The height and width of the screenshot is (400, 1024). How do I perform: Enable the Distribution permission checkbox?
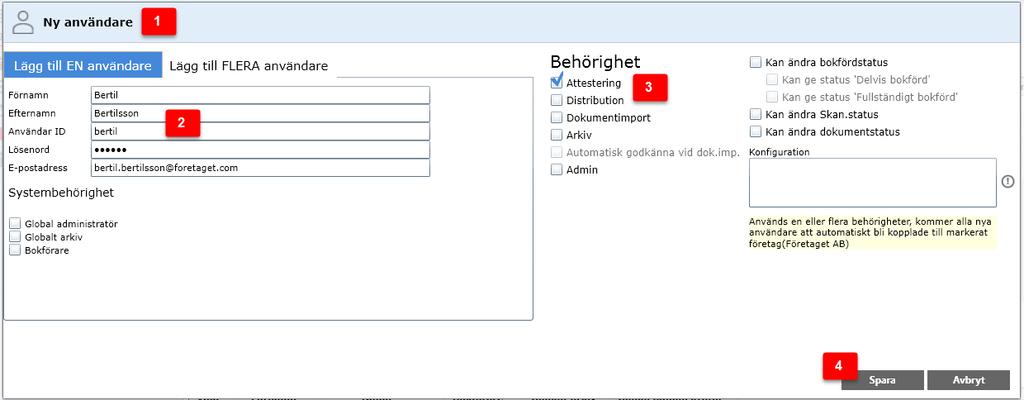tap(556, 100)
